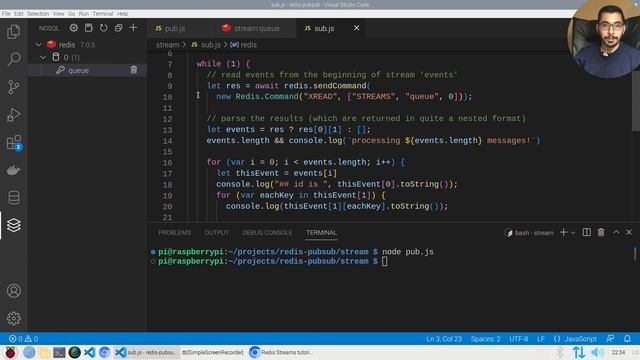Collapse all in the NoSQL panel
Viewport: 640px width, 360px height.
click(118, 28)
